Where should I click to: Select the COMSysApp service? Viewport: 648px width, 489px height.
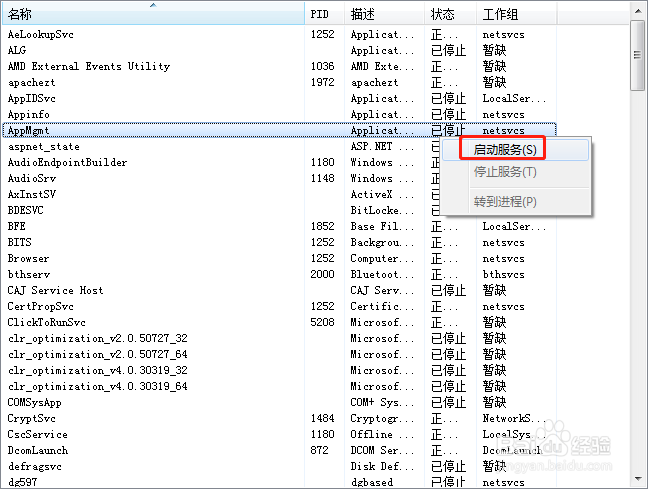pos(35,402)
